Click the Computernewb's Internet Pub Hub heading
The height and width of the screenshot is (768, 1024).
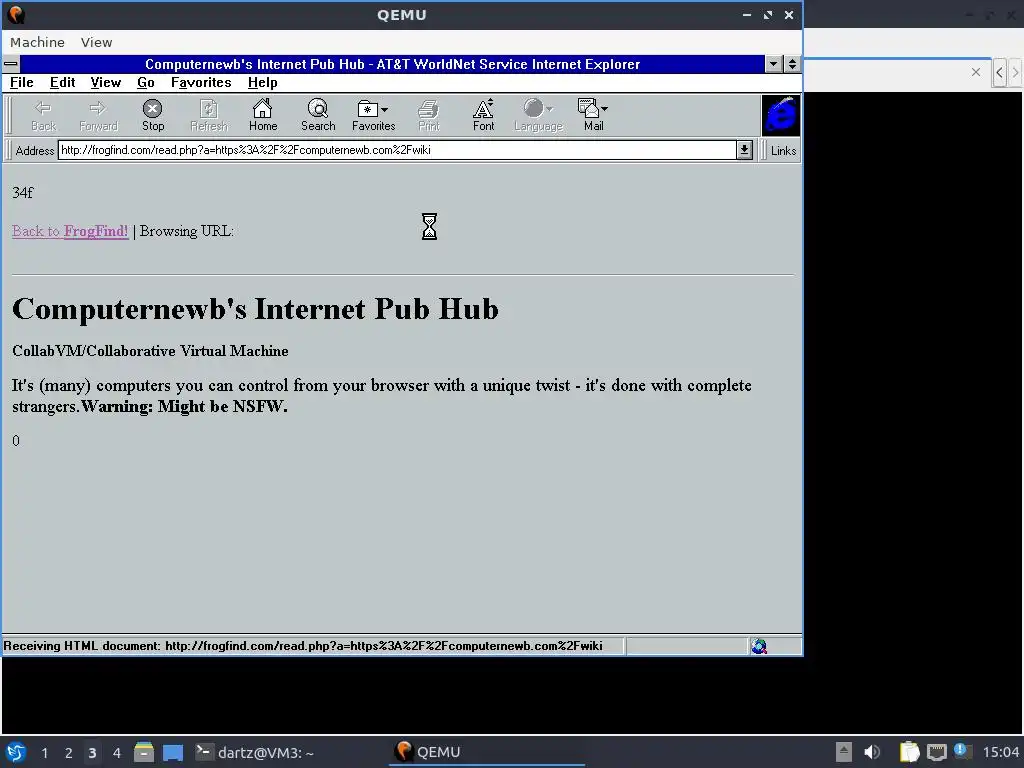[x=255, y=308]
